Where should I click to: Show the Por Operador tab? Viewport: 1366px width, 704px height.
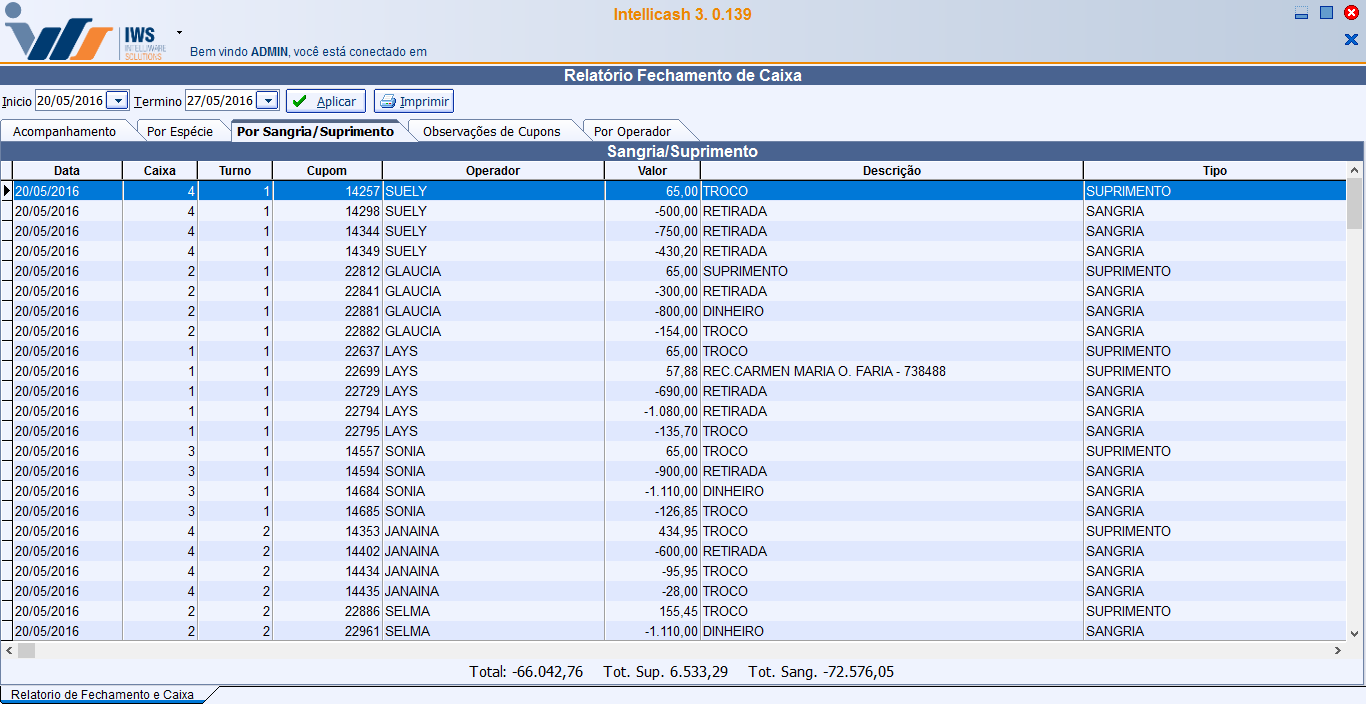click(x=632, y=131)
